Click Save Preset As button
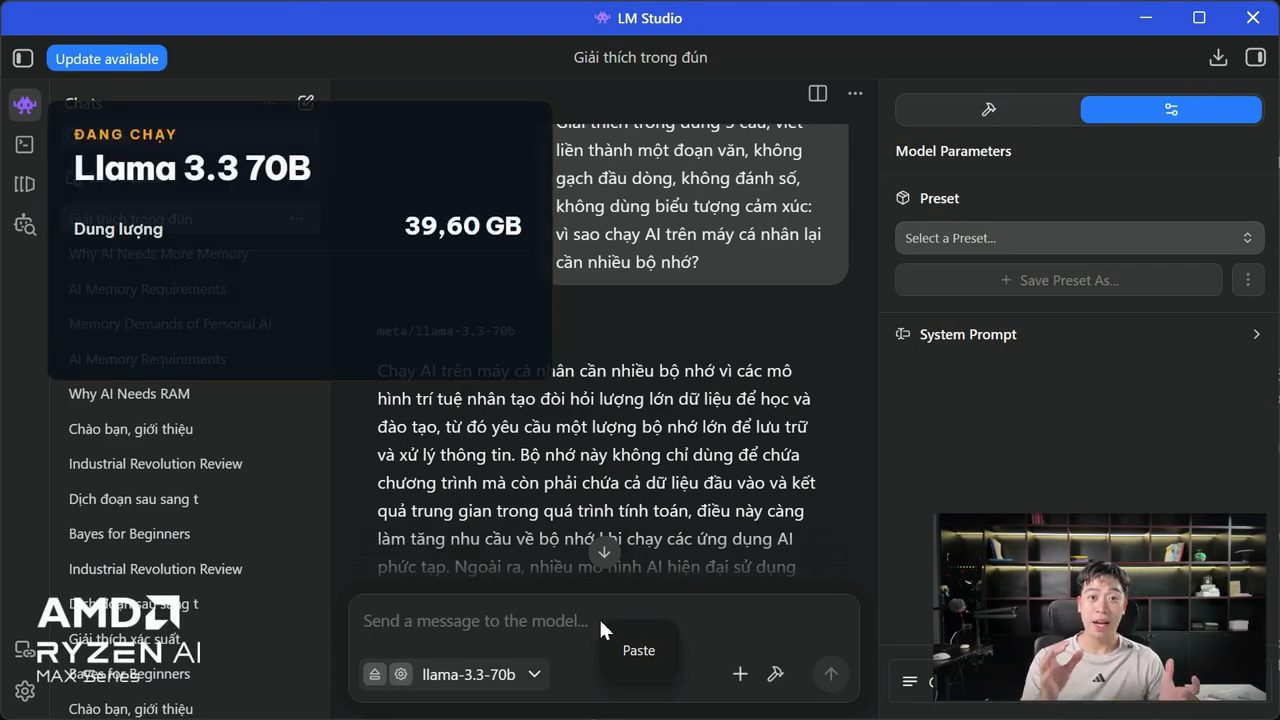 pyautogui.click(x=1059, y=280)
